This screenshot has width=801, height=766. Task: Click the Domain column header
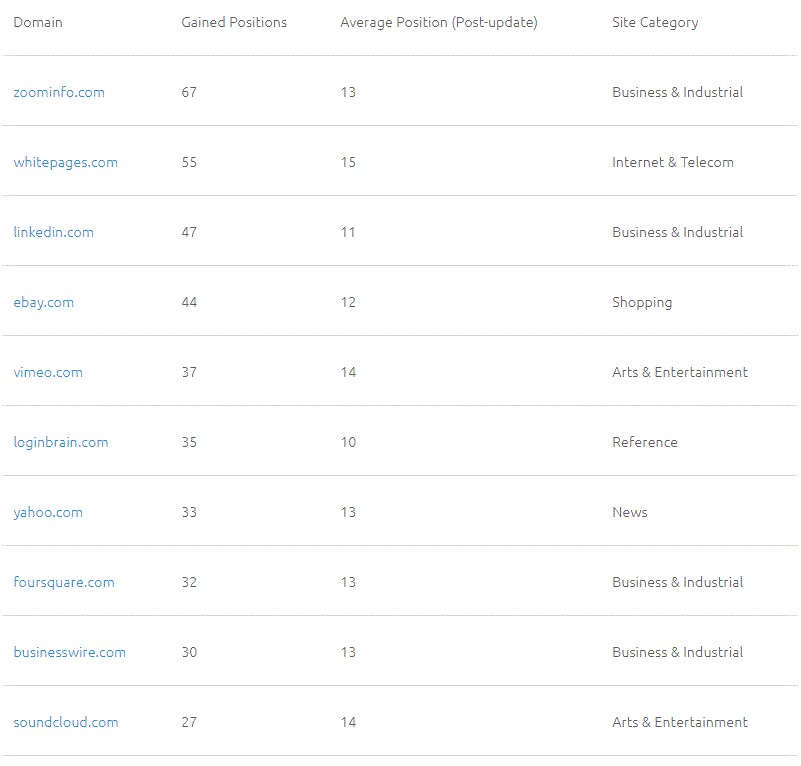pos(38,22)
